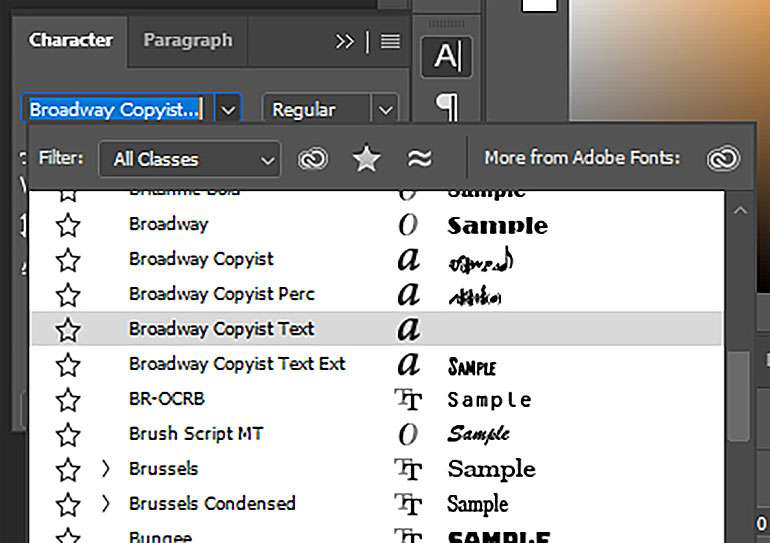Image resolution: width=770 pixels, height=543 pixels.
Task: Select the Brussels font
Action: (164, 469)
